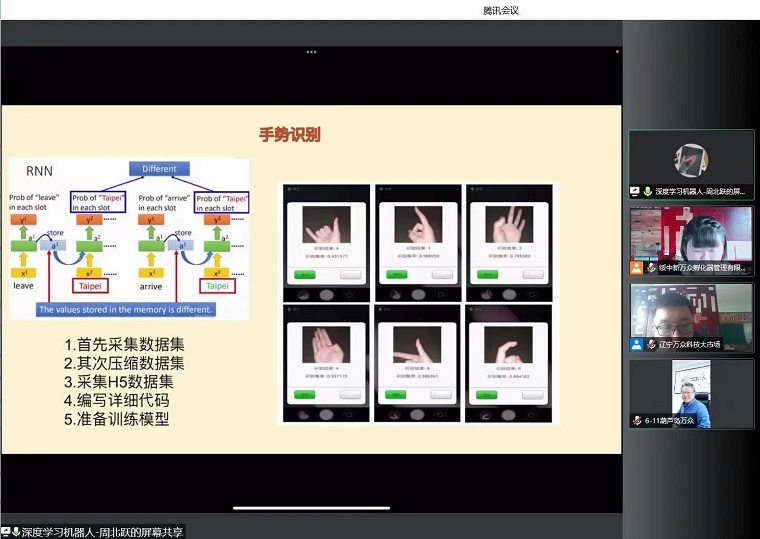Click green mic icon in bottom-left sharing label
Screen dimensions: 760x539
[x=16, y=532]
